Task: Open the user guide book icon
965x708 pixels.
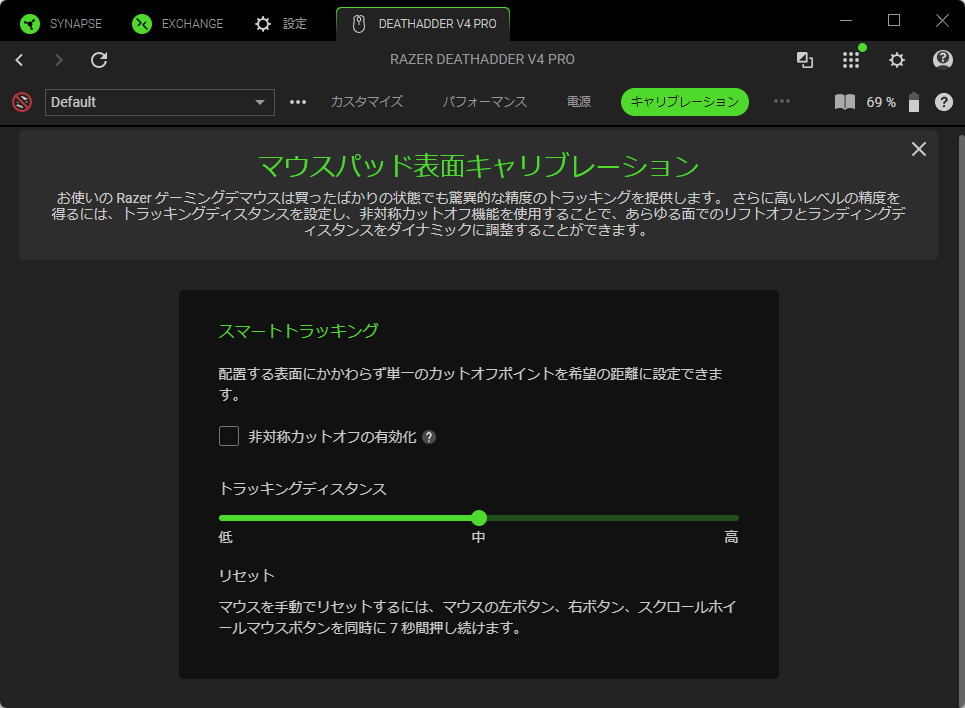Action: (x=845, y=102)
